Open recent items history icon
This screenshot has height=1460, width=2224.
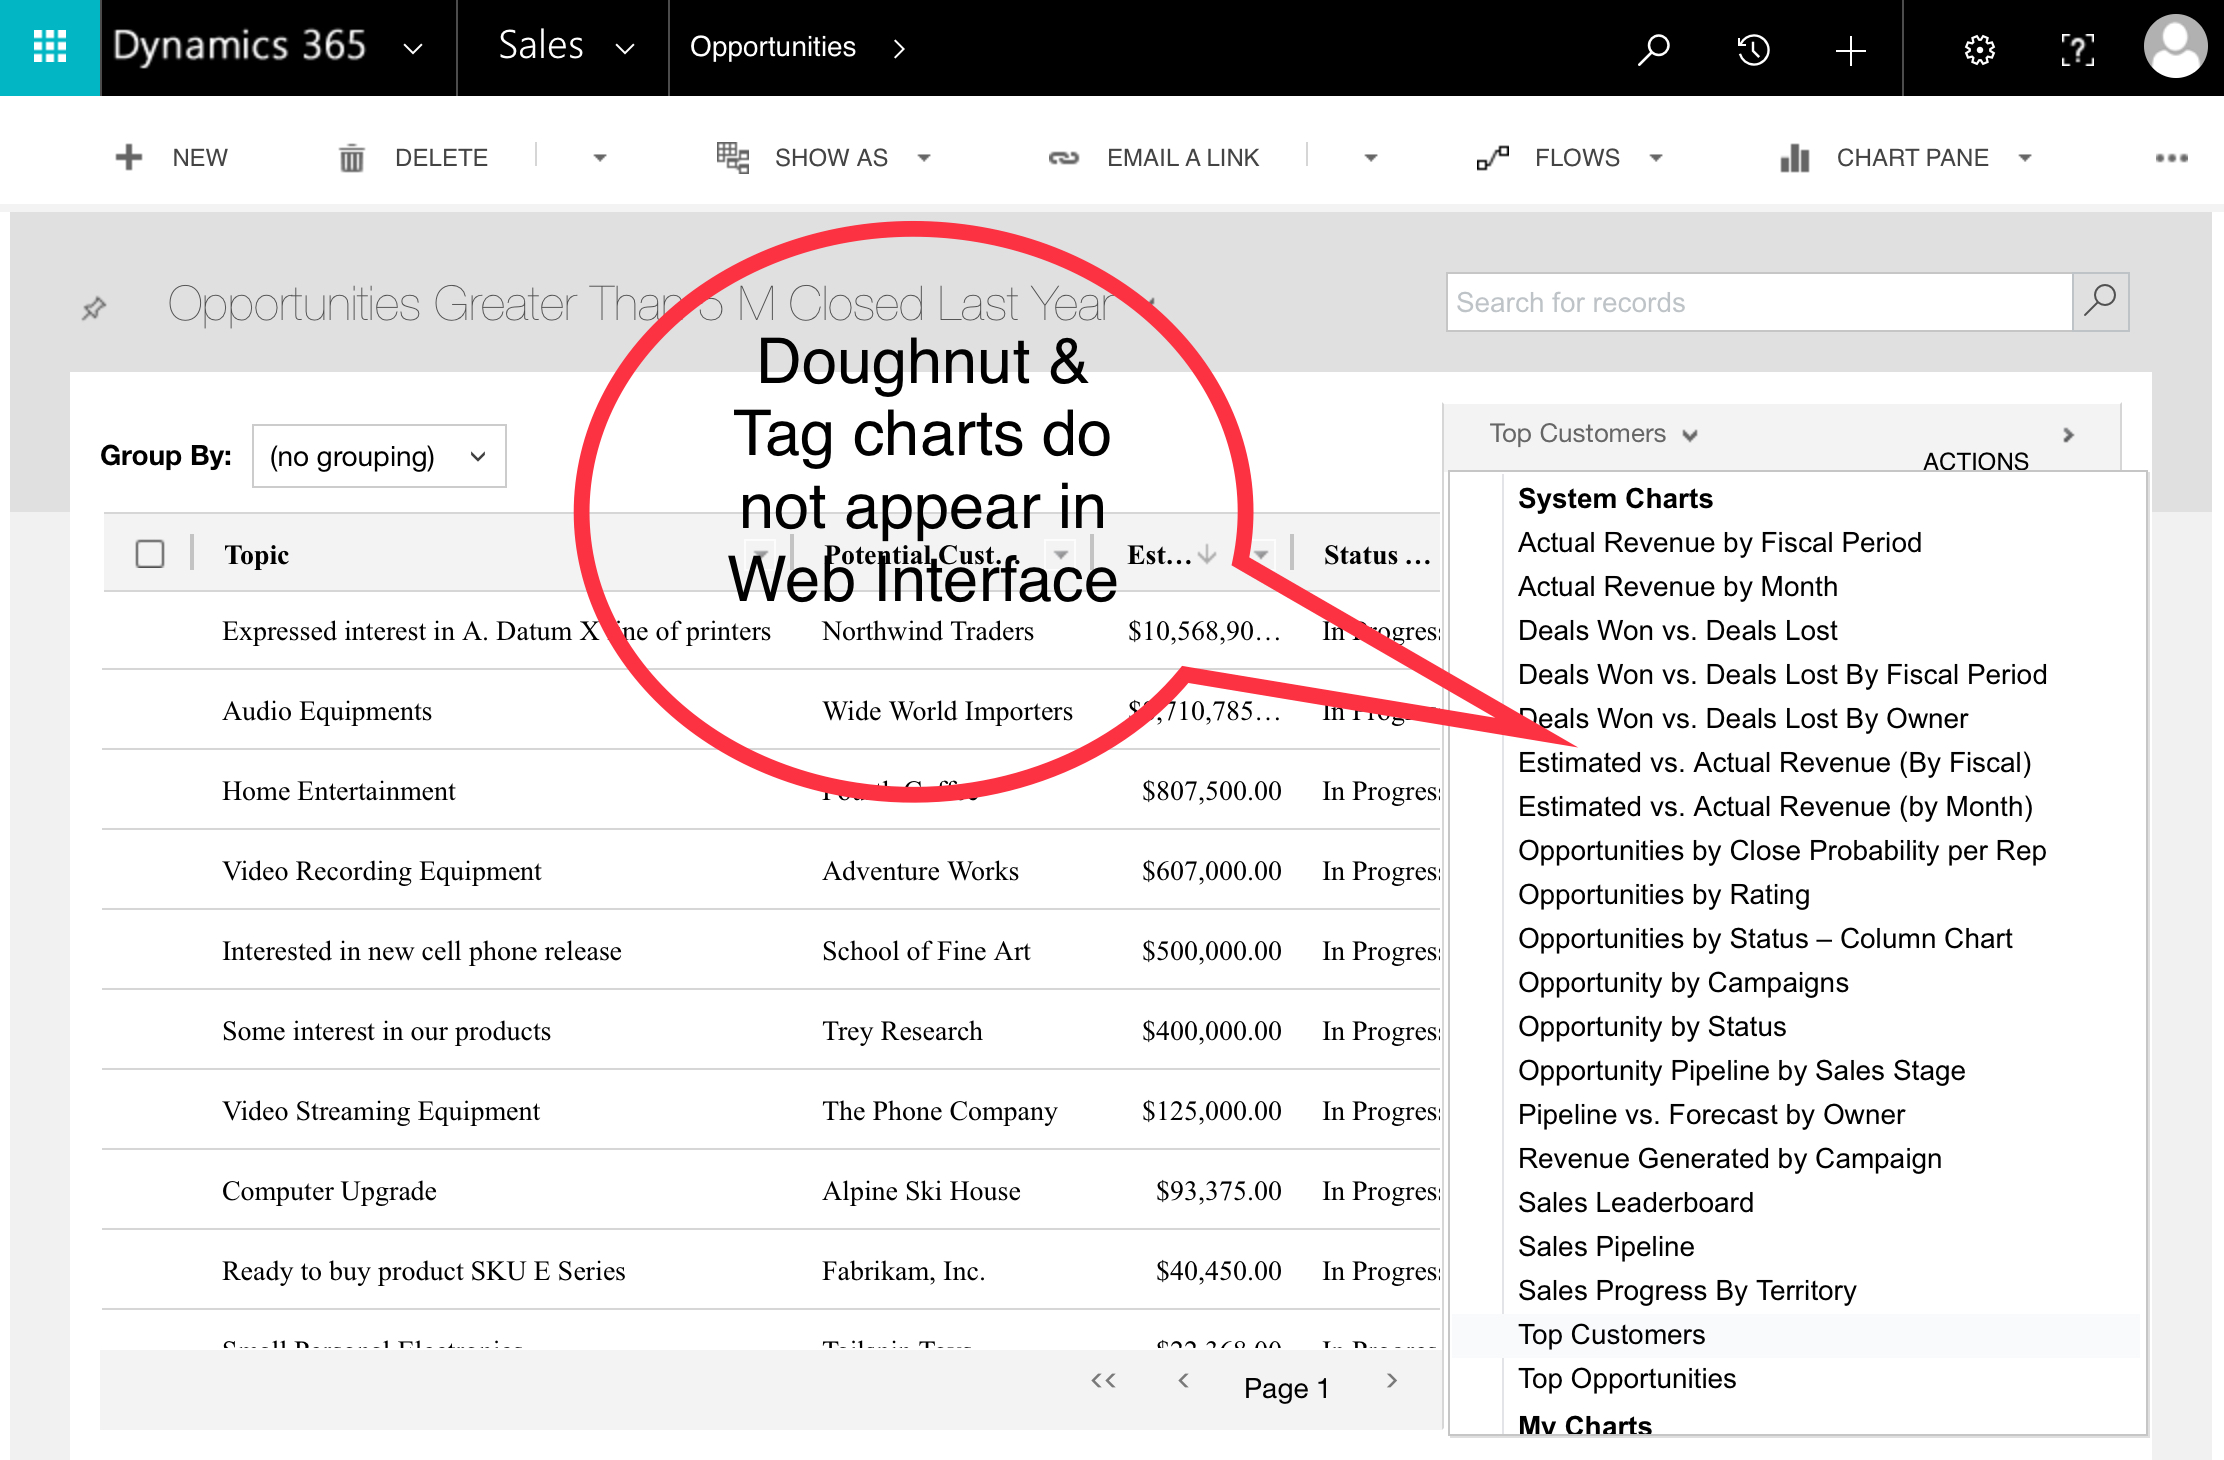pos(1753,49)
